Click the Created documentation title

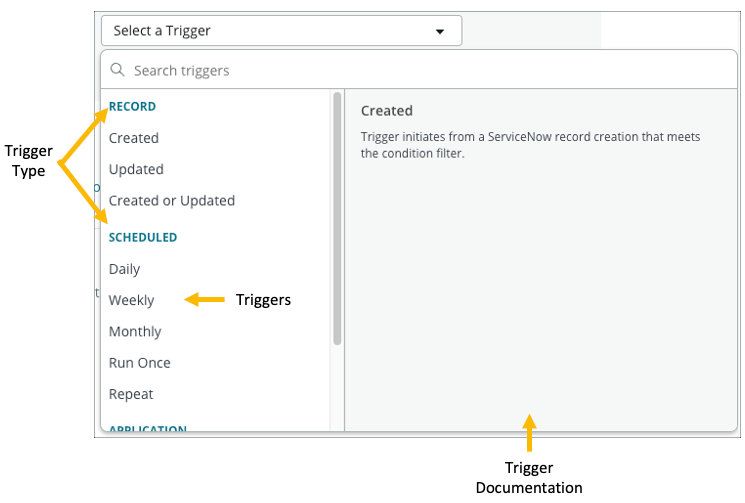coord(387,111)
